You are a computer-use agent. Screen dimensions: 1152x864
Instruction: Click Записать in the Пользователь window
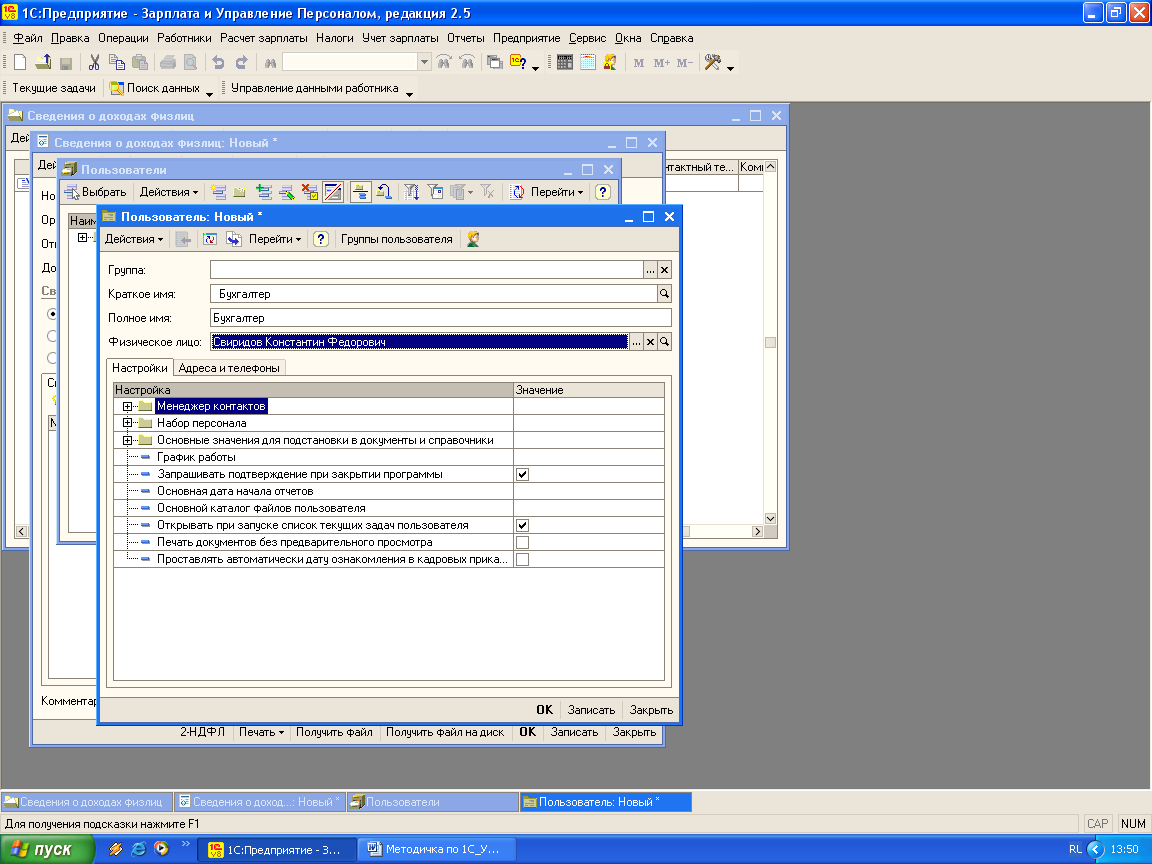tap(591, 710)
